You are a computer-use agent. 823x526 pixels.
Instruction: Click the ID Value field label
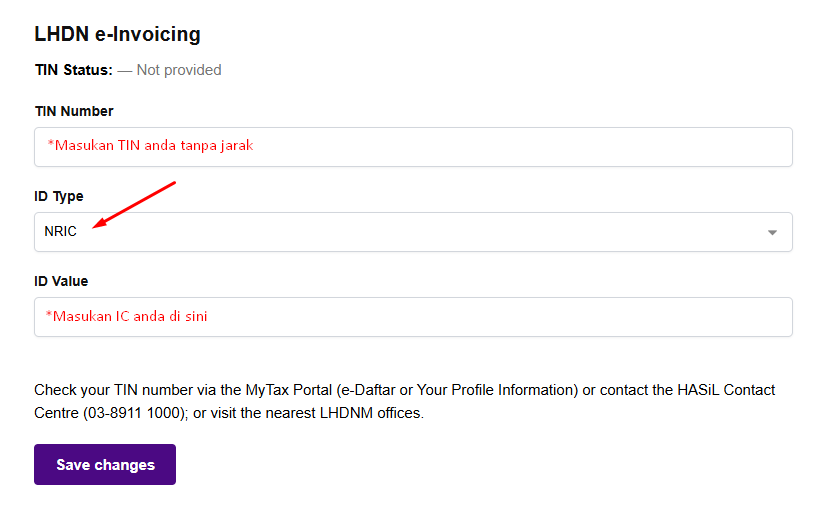(61, 281)
